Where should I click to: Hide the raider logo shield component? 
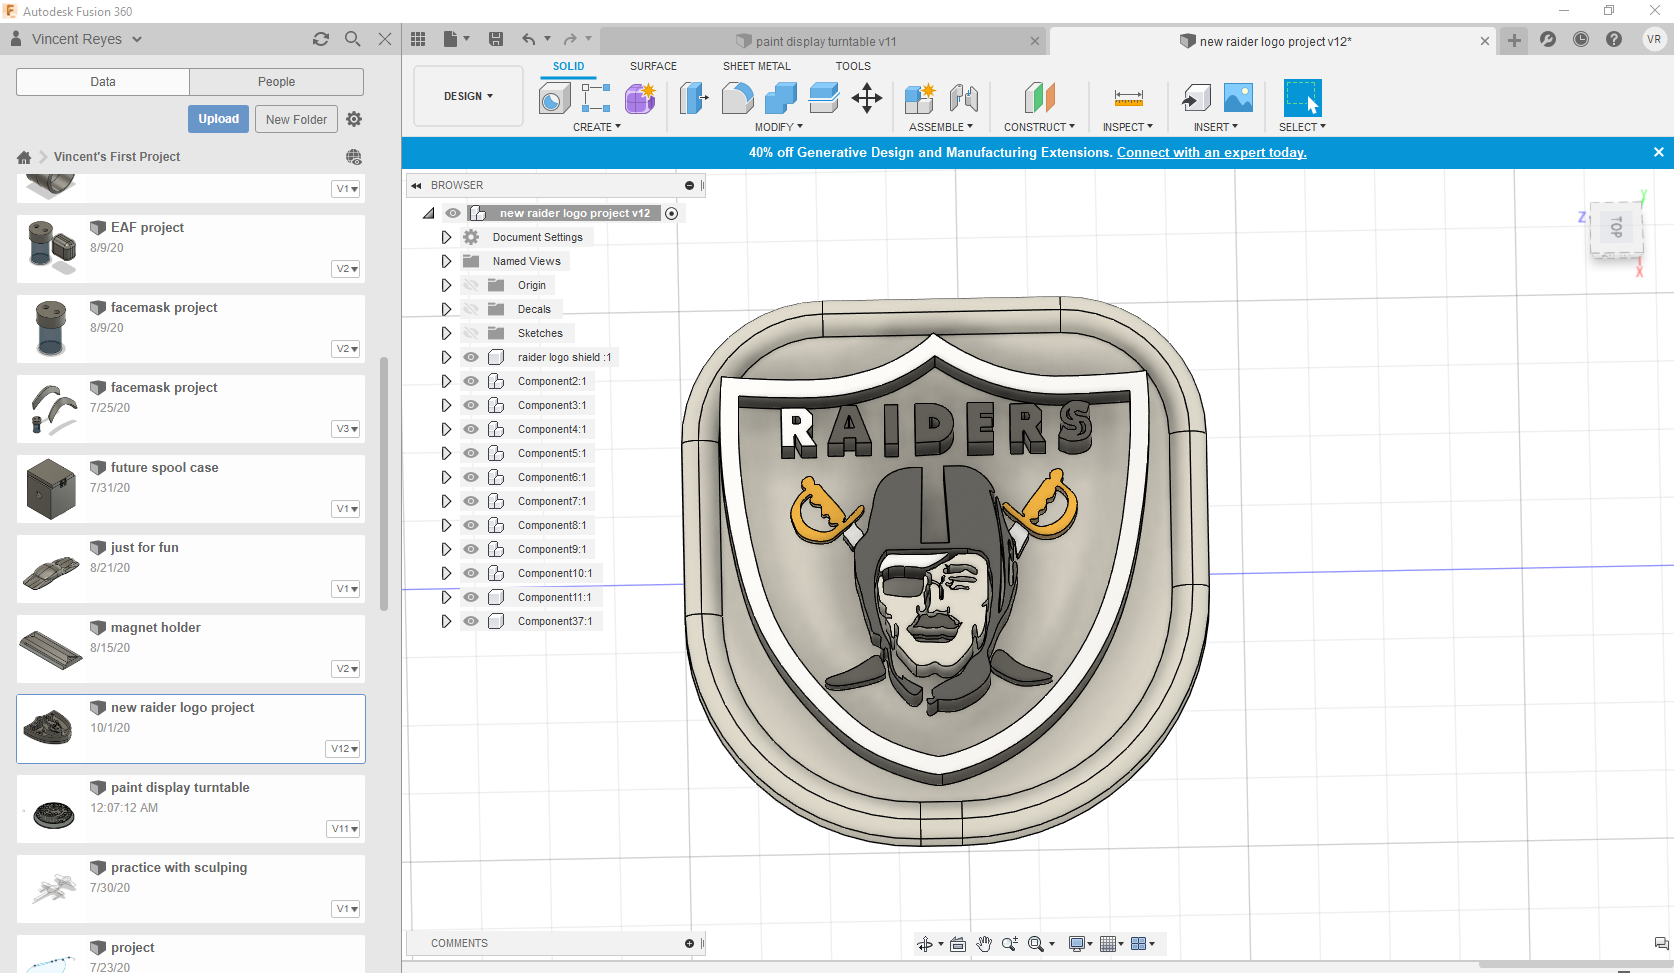coord(470,357)
